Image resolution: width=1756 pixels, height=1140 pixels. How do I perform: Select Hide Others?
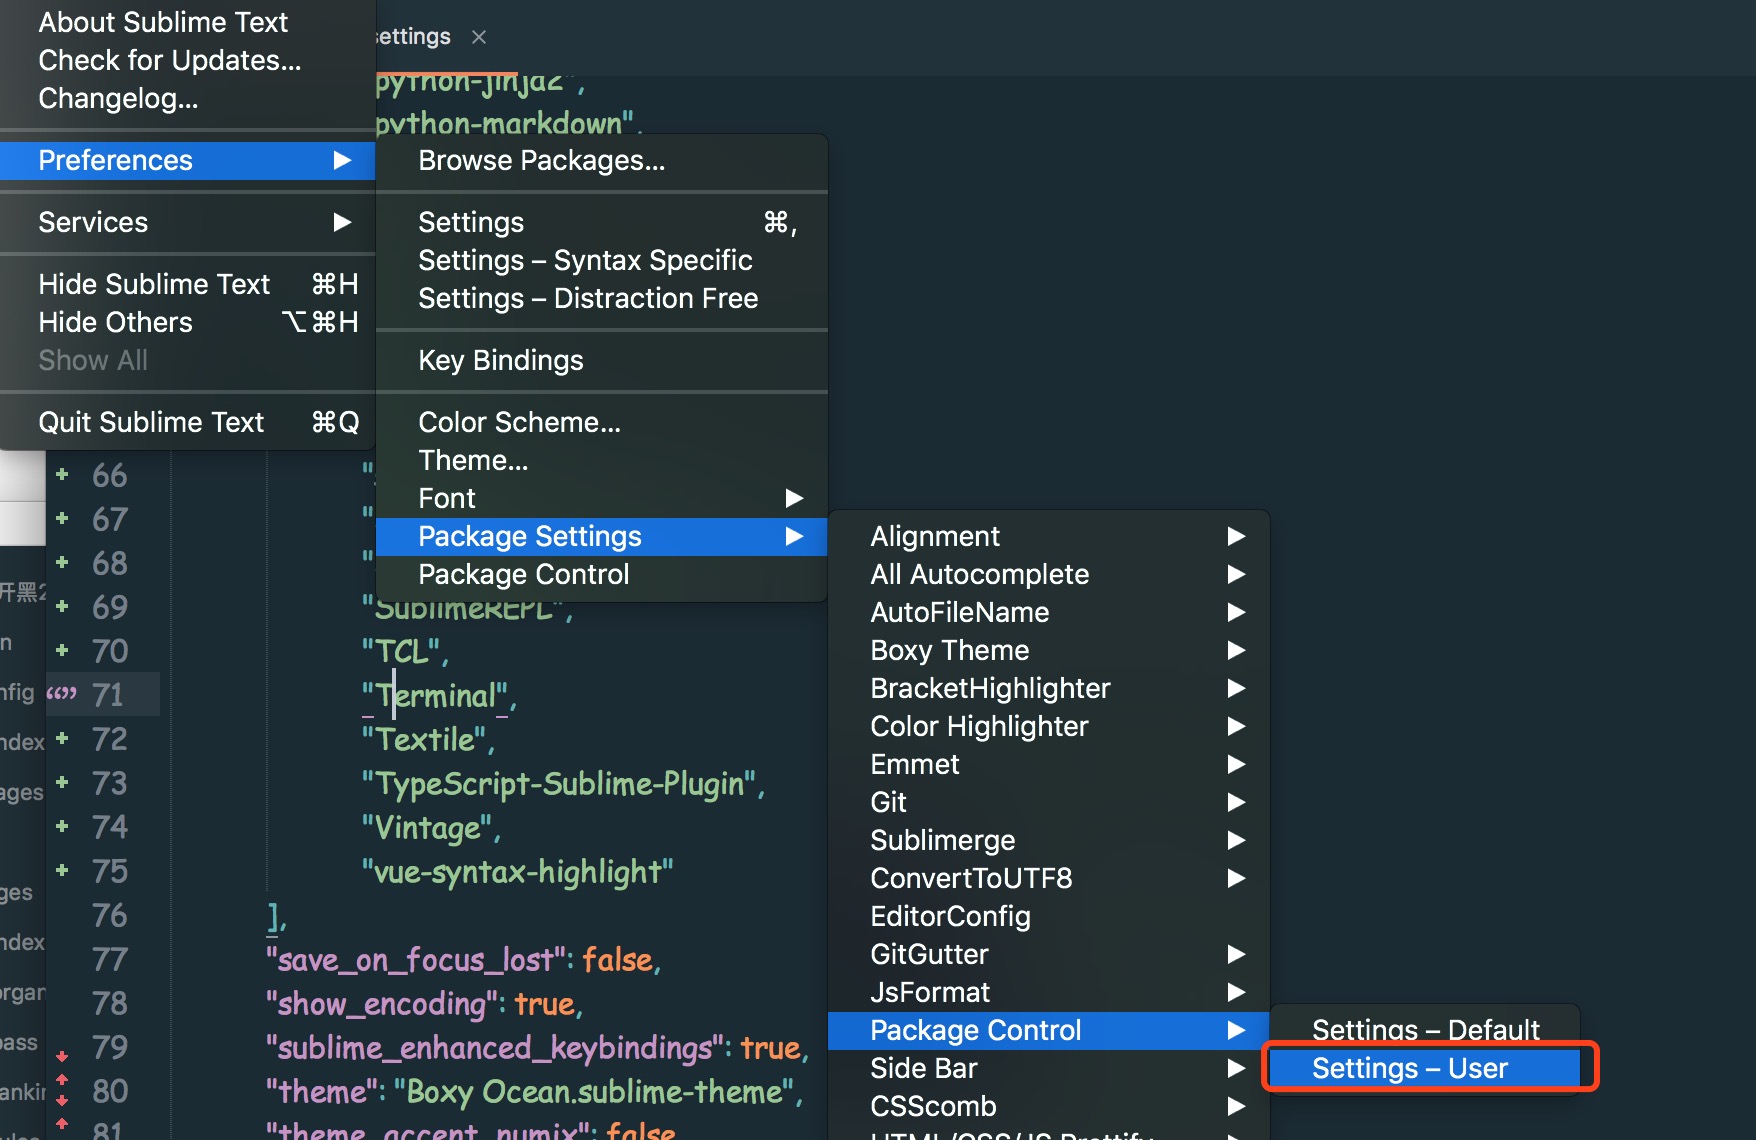point(187,322)
